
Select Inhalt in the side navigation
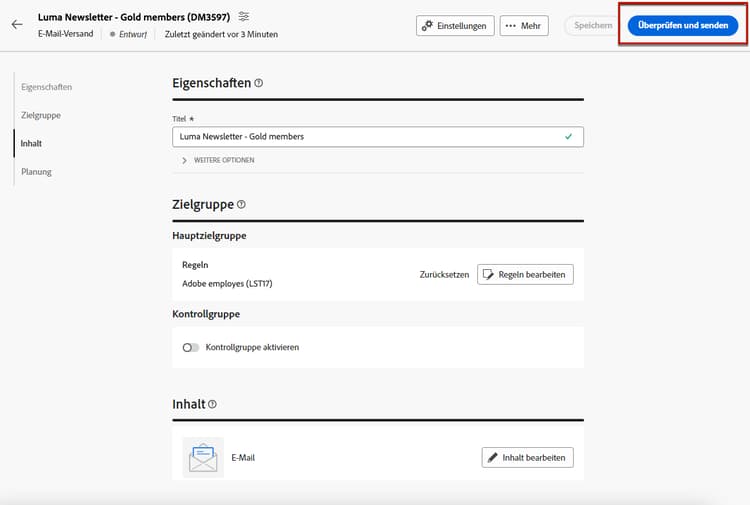click(x=31, y=143)
